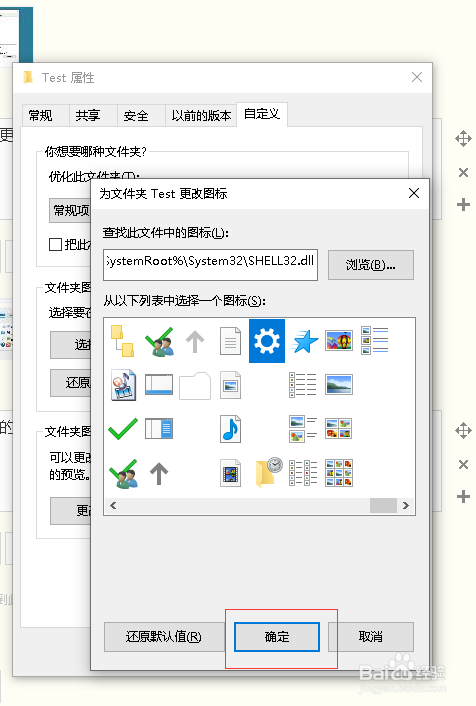Click the 浏览(B)... button
The width and height of the screenshot is (476, 706).
pyautogui.click(x=371, y=265)
